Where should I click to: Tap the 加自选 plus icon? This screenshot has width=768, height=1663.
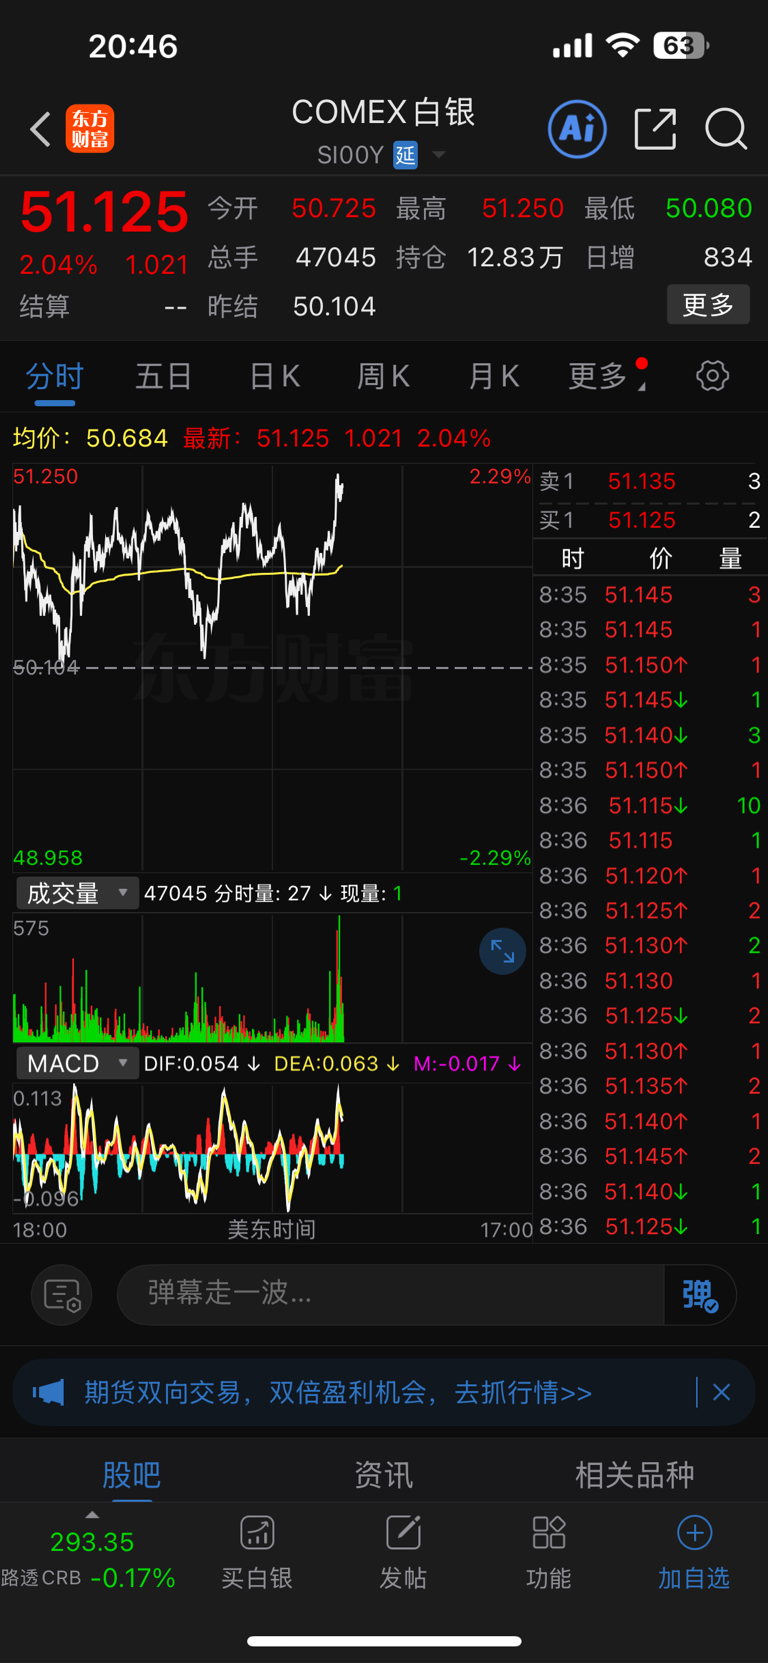pos(694,1532)
